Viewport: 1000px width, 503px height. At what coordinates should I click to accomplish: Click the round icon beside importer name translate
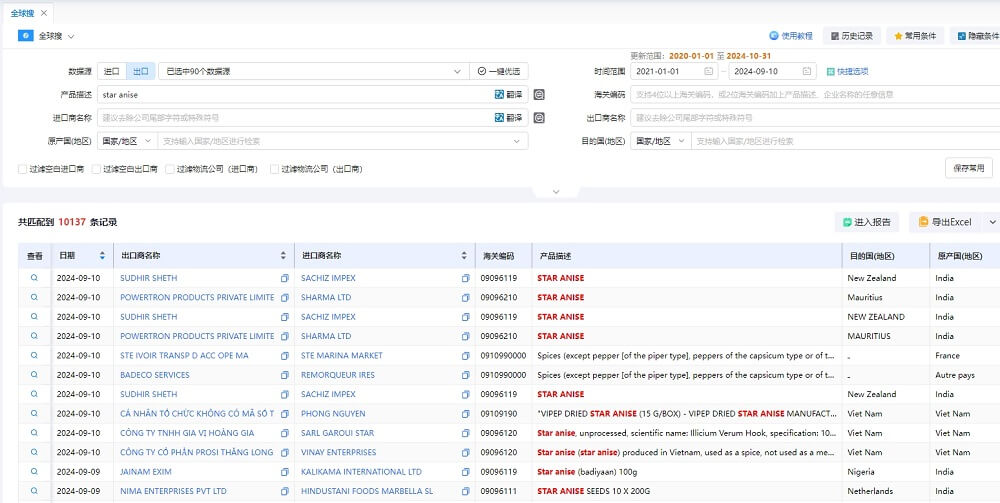539,118
